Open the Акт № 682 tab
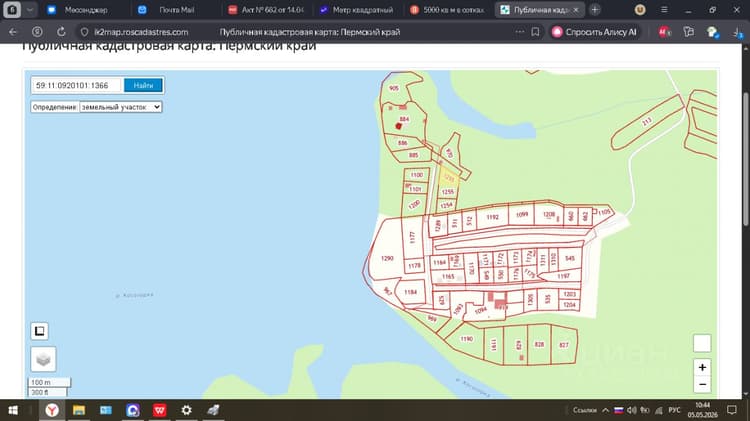 pyautogui.click(x=266, y=10)
